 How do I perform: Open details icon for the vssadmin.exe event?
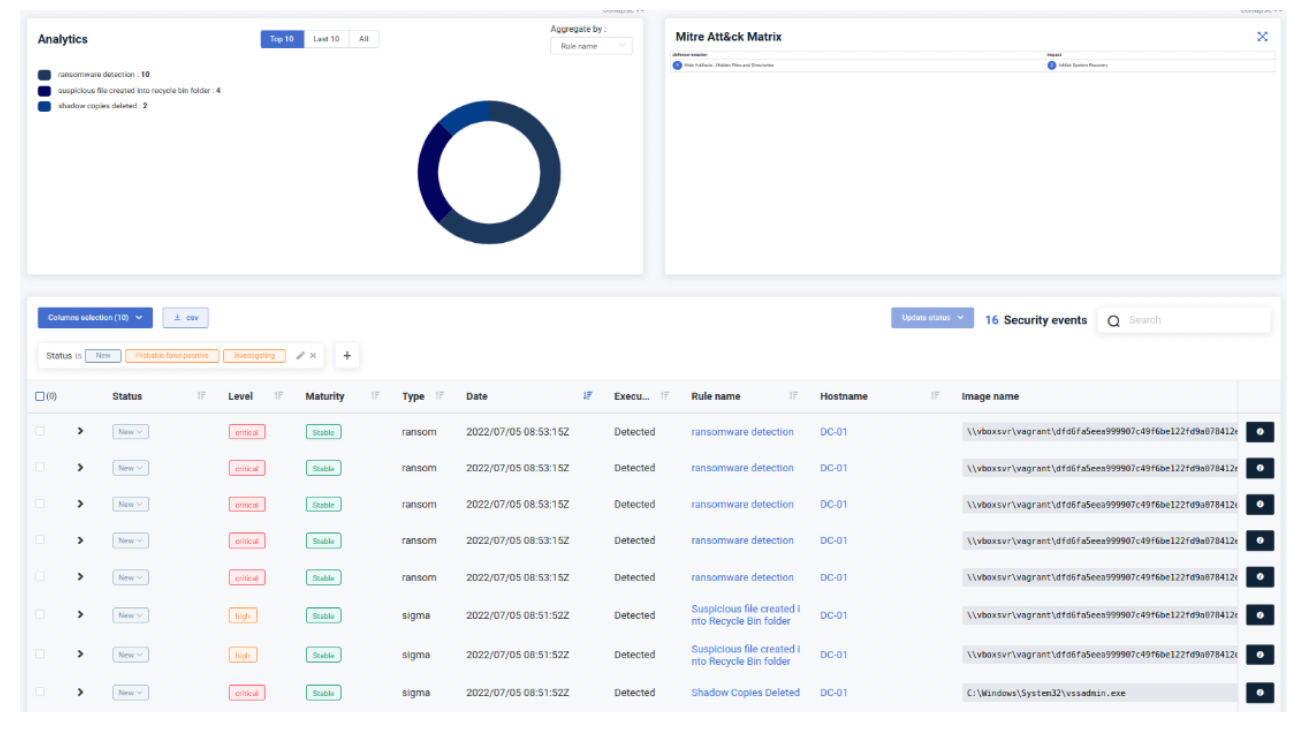pyautogui.click(x=1259, y=693)
